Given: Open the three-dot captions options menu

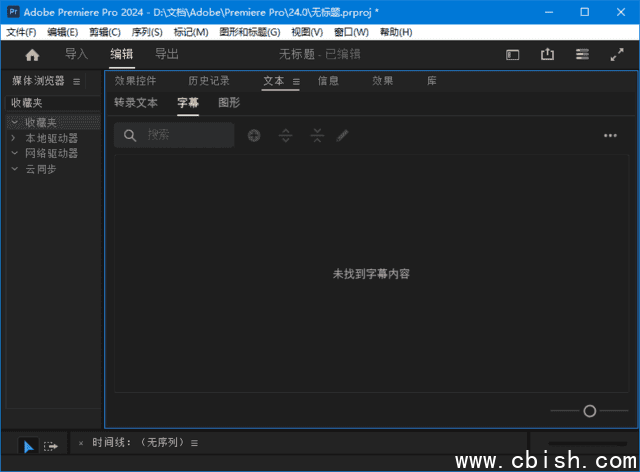Looking at the screenshot, I should [x=610, y=136].
